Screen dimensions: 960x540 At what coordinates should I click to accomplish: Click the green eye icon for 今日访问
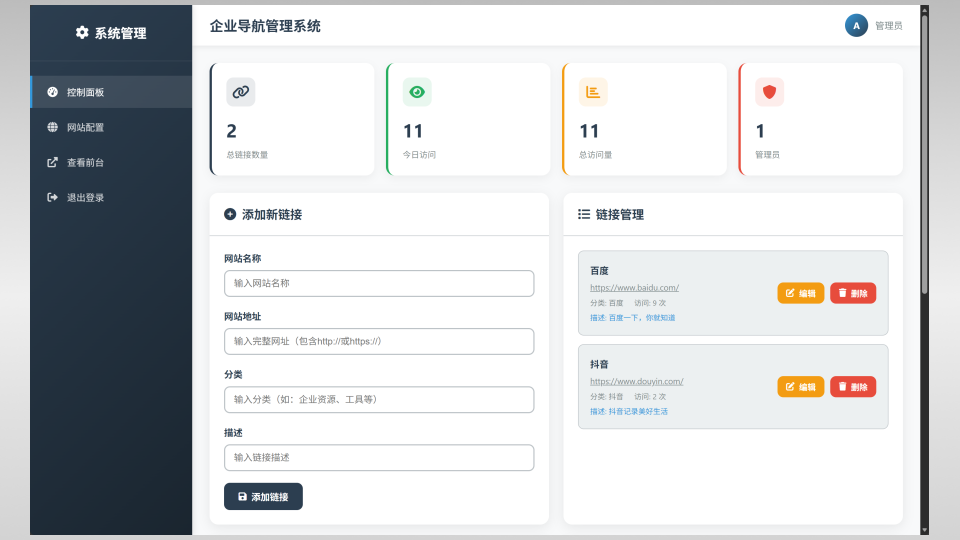pyautogui.click(x=417, y=92)
